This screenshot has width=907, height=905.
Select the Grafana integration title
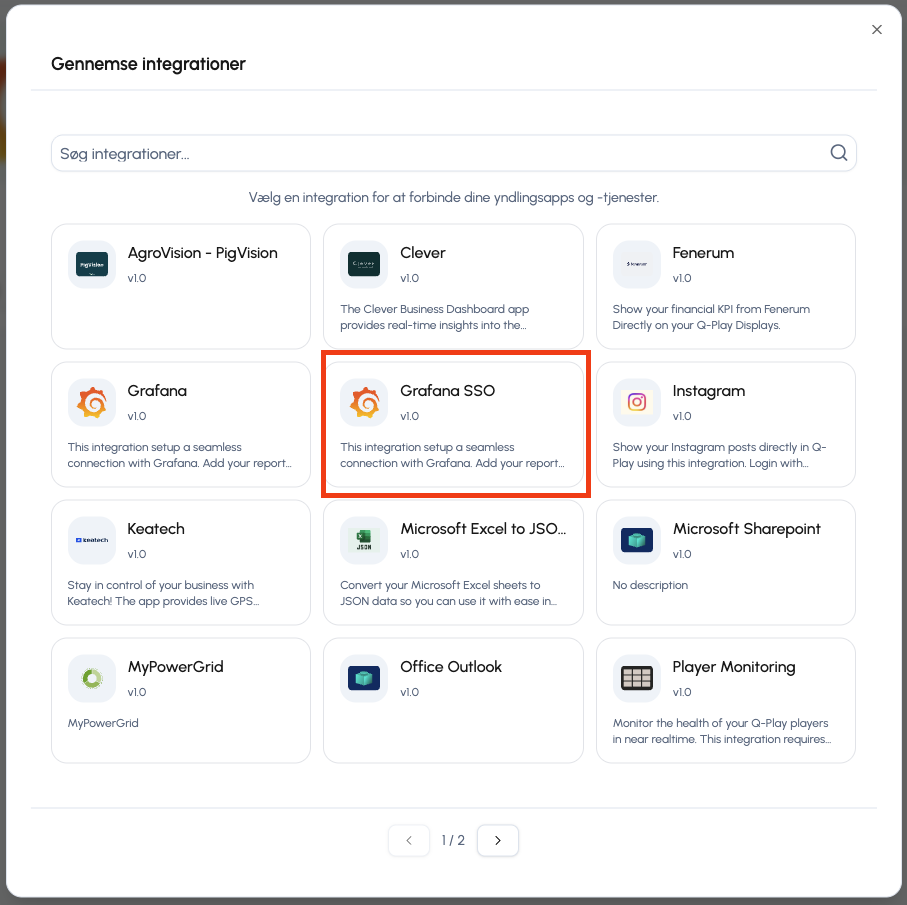157,391
